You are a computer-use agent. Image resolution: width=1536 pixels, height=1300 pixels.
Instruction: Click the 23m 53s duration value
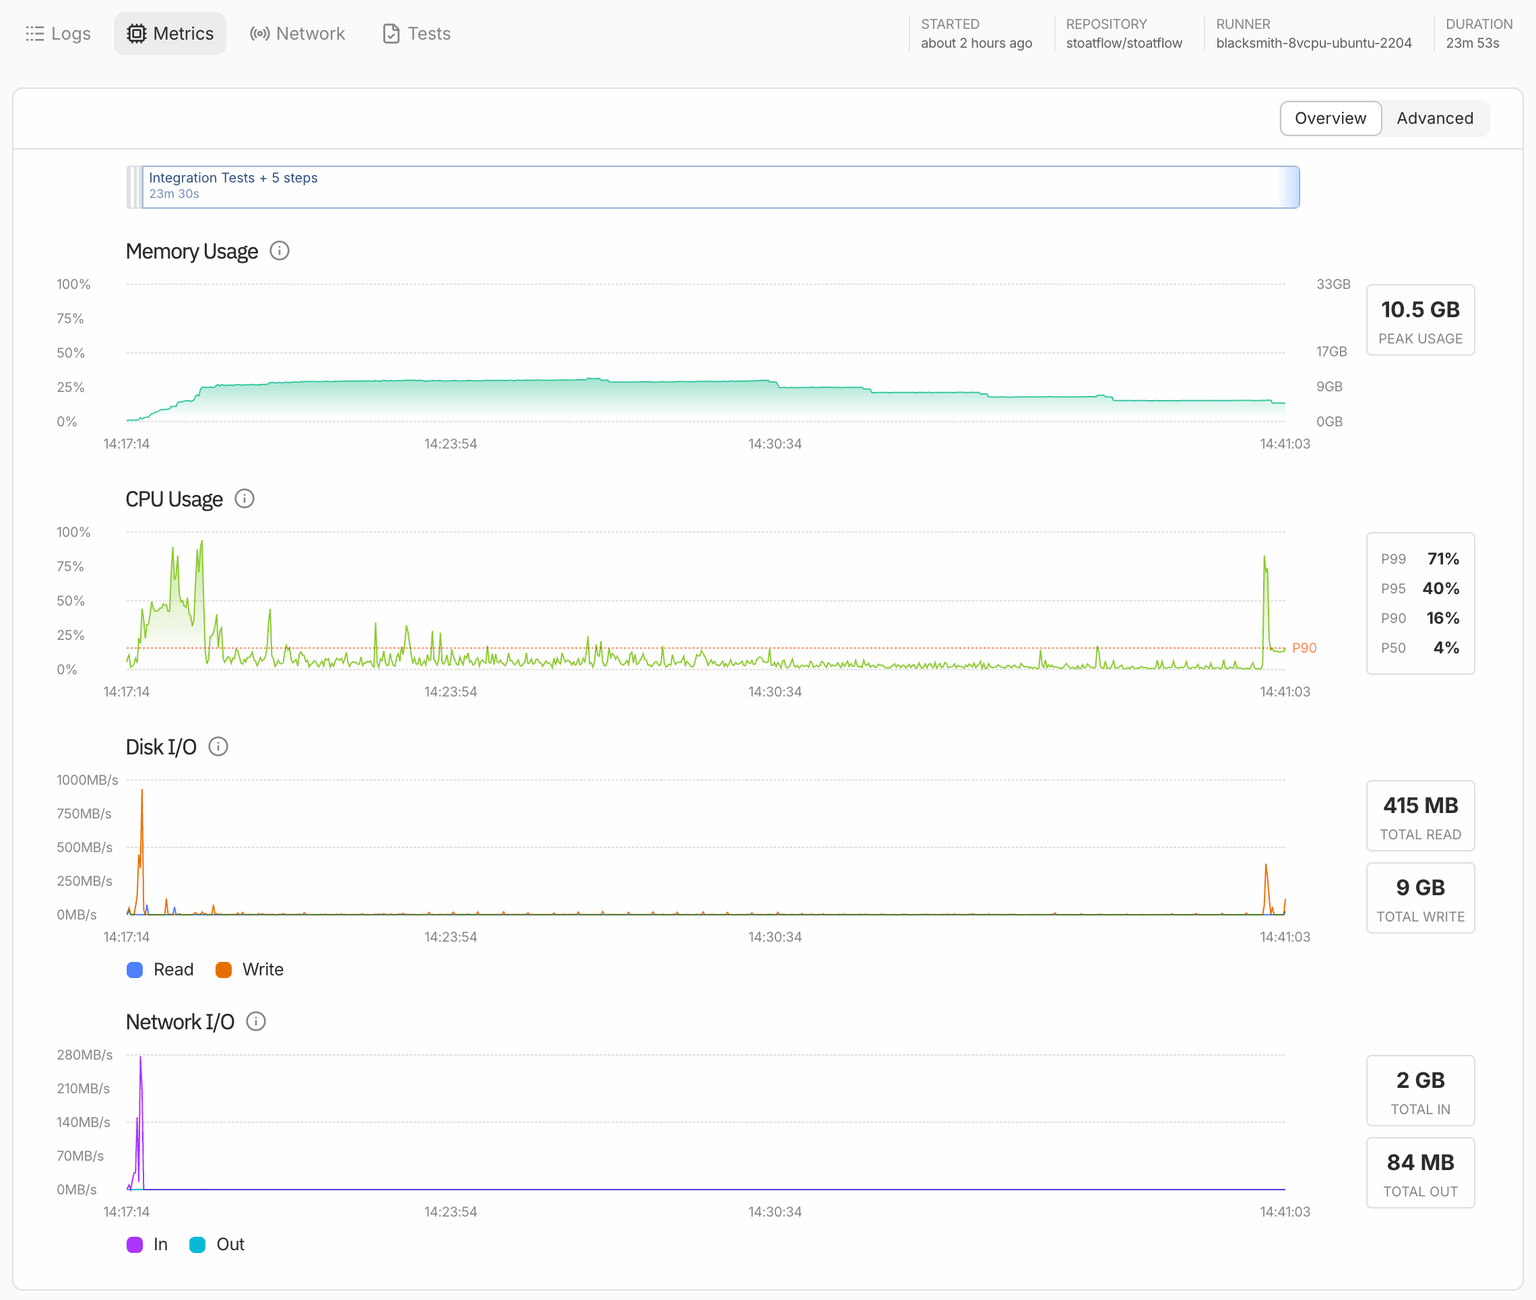(1472, 43)
